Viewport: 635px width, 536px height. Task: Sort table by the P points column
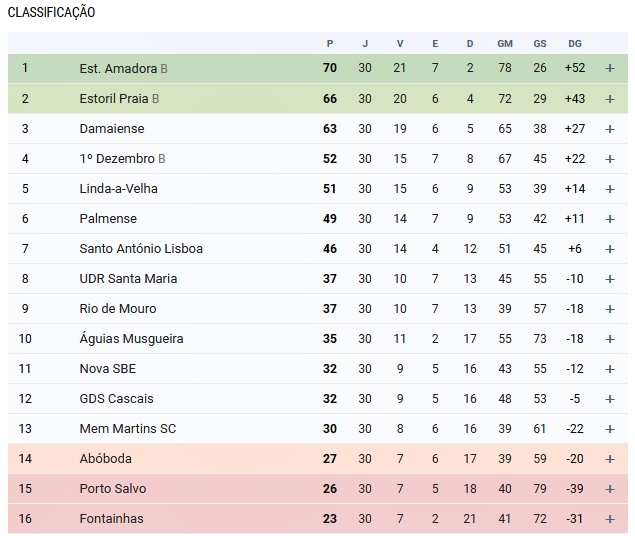point(330,43)
